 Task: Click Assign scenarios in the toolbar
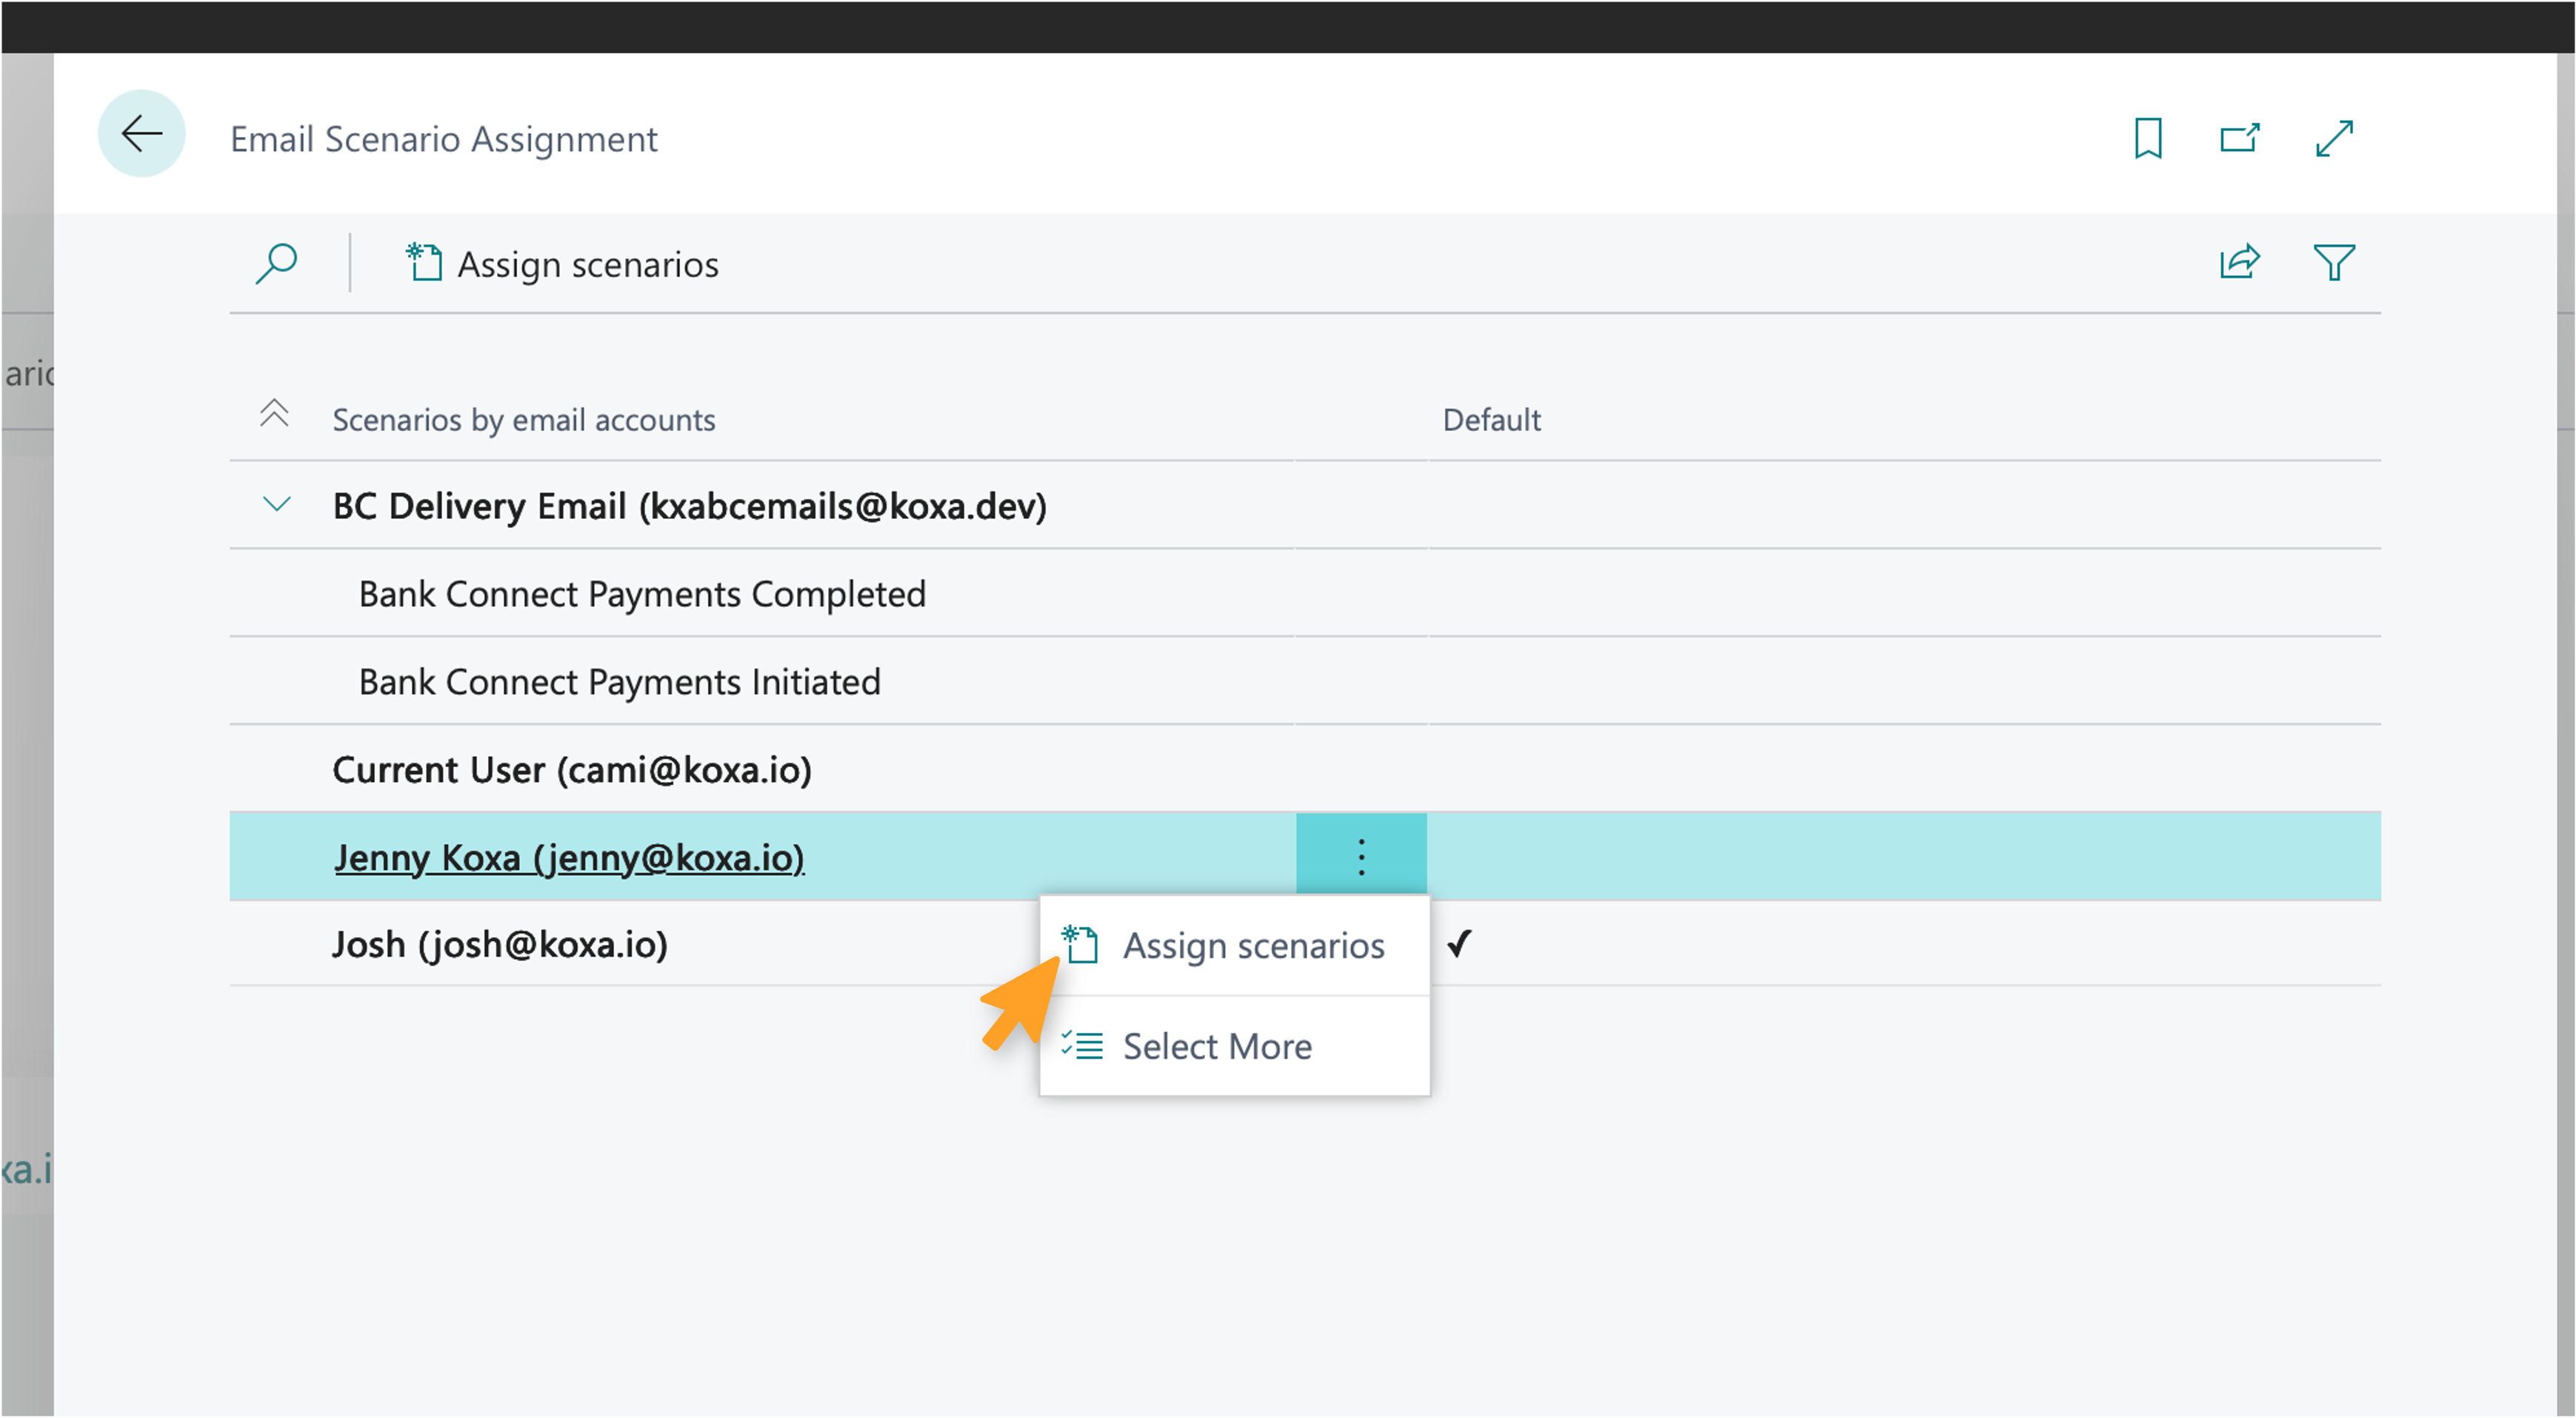click(562, 264)
